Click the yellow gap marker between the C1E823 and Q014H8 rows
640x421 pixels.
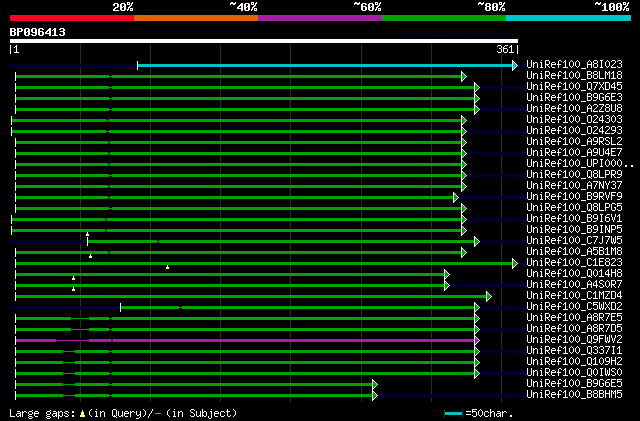point(167,267)
